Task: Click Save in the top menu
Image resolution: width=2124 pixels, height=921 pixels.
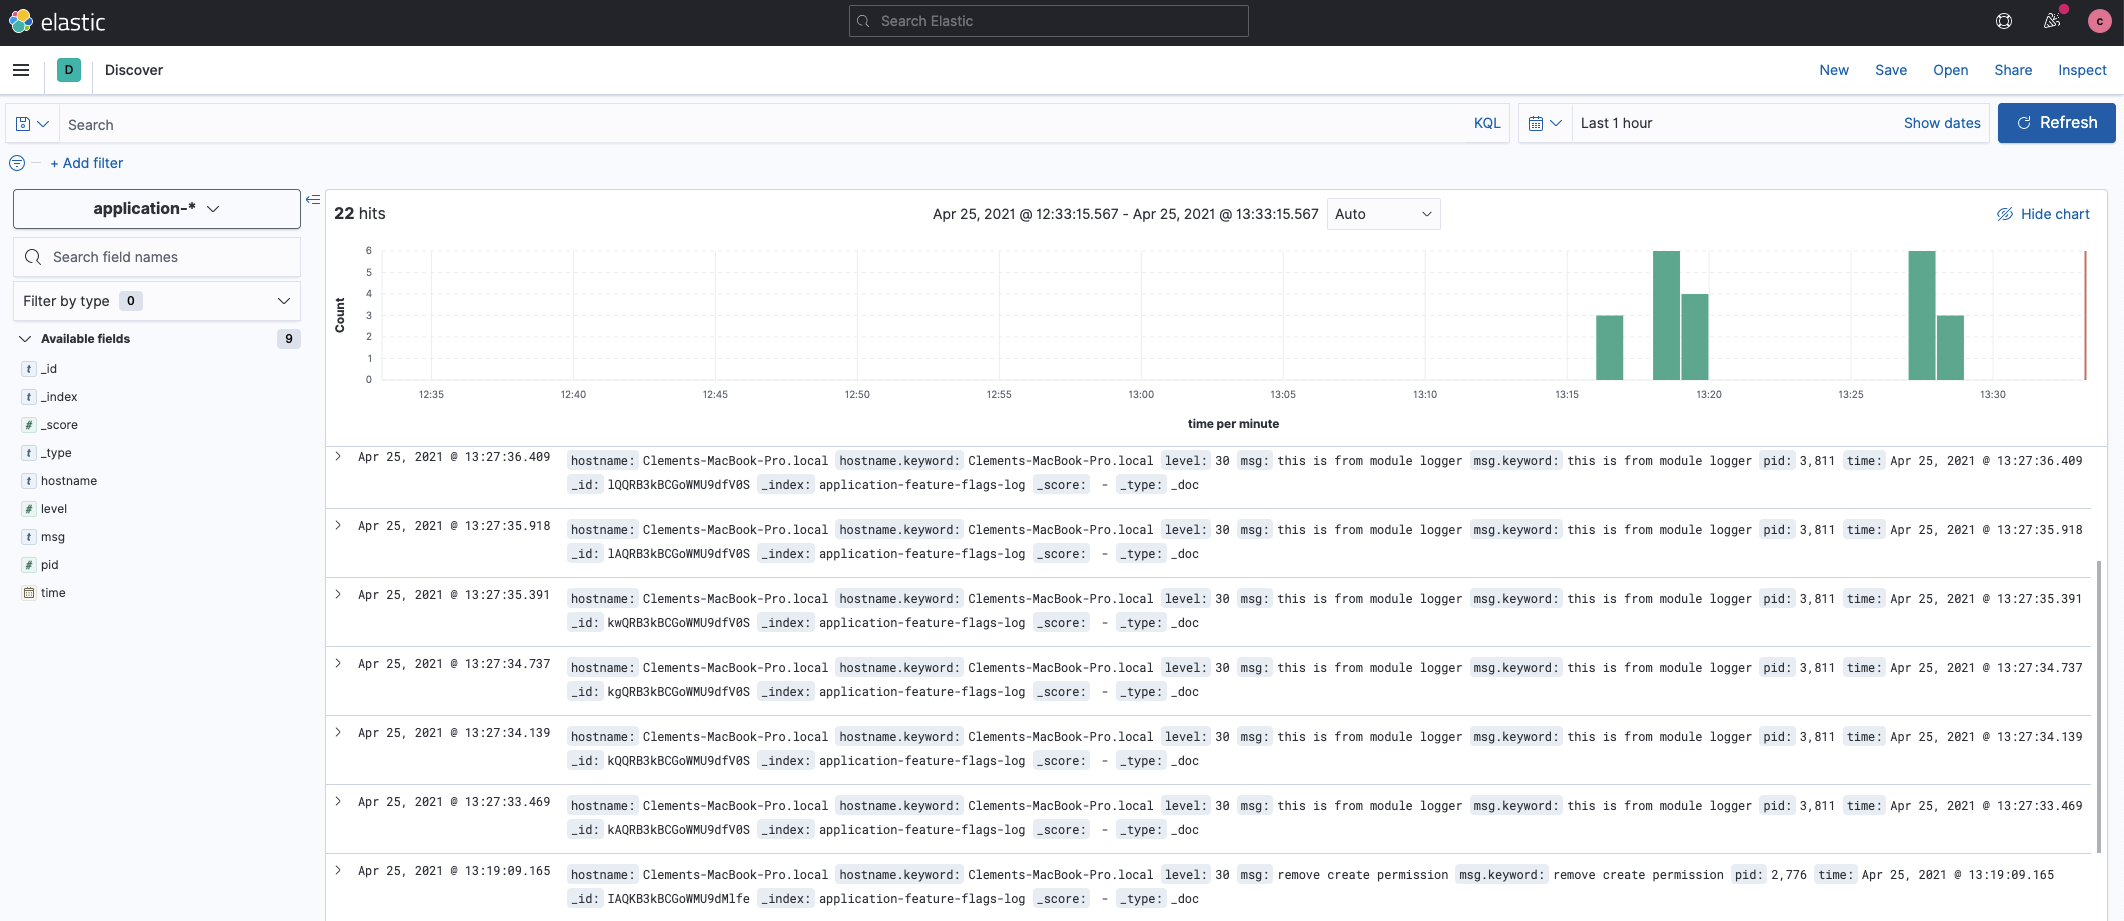Action: 1891,70
